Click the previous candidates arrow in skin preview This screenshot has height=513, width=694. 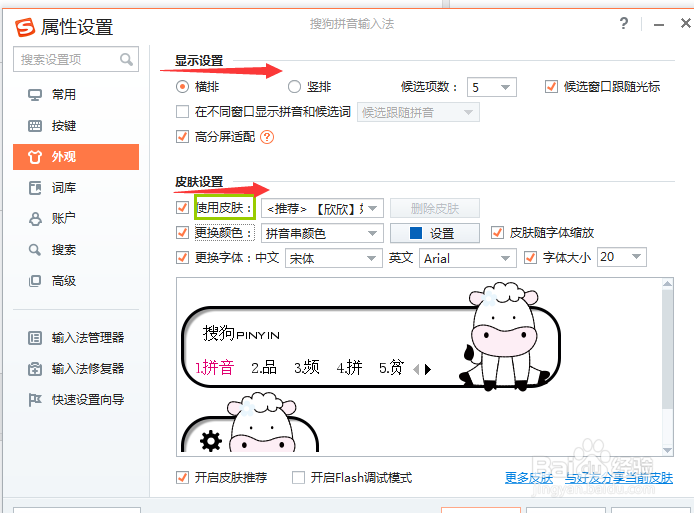tap(416, 369)
